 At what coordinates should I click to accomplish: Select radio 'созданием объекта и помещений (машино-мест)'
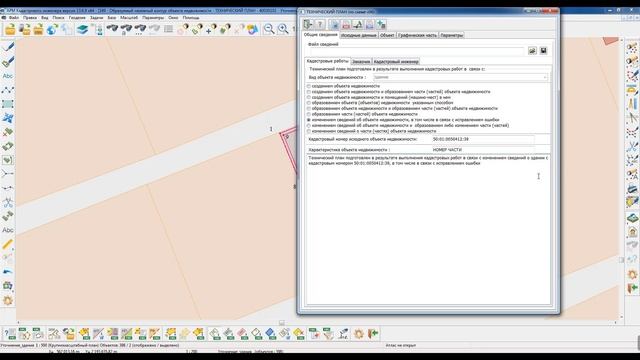pos(309,98)
